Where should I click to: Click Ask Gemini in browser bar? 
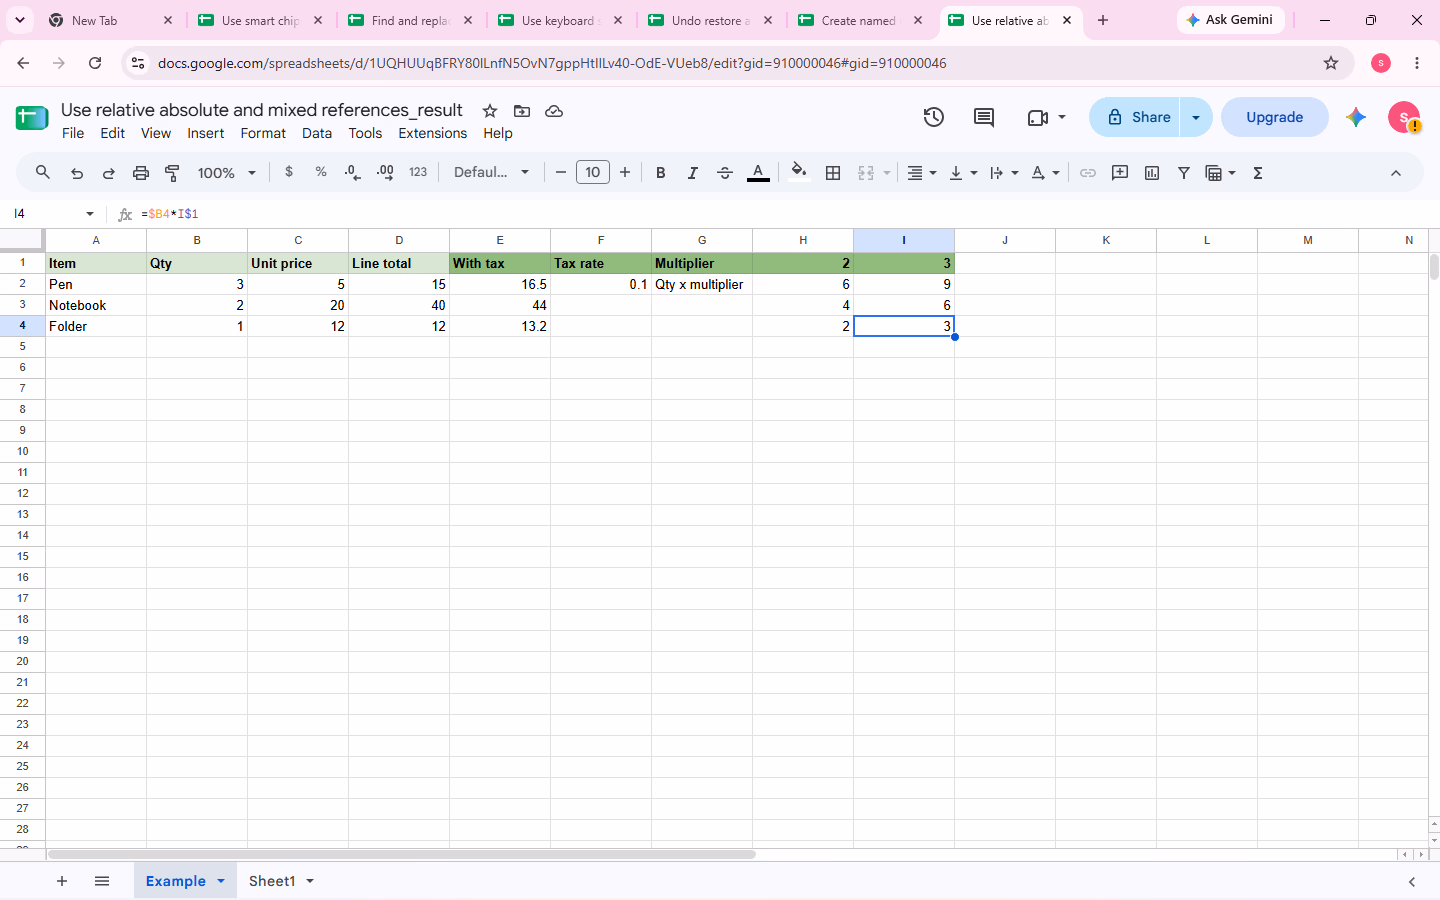click(1231, 20)
